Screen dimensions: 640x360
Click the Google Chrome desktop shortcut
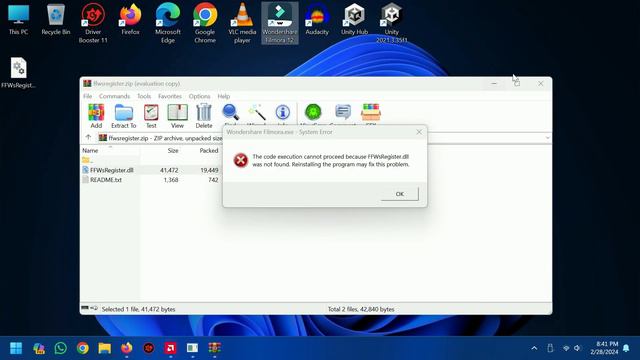pyautogui.click(x=205, y=24)
